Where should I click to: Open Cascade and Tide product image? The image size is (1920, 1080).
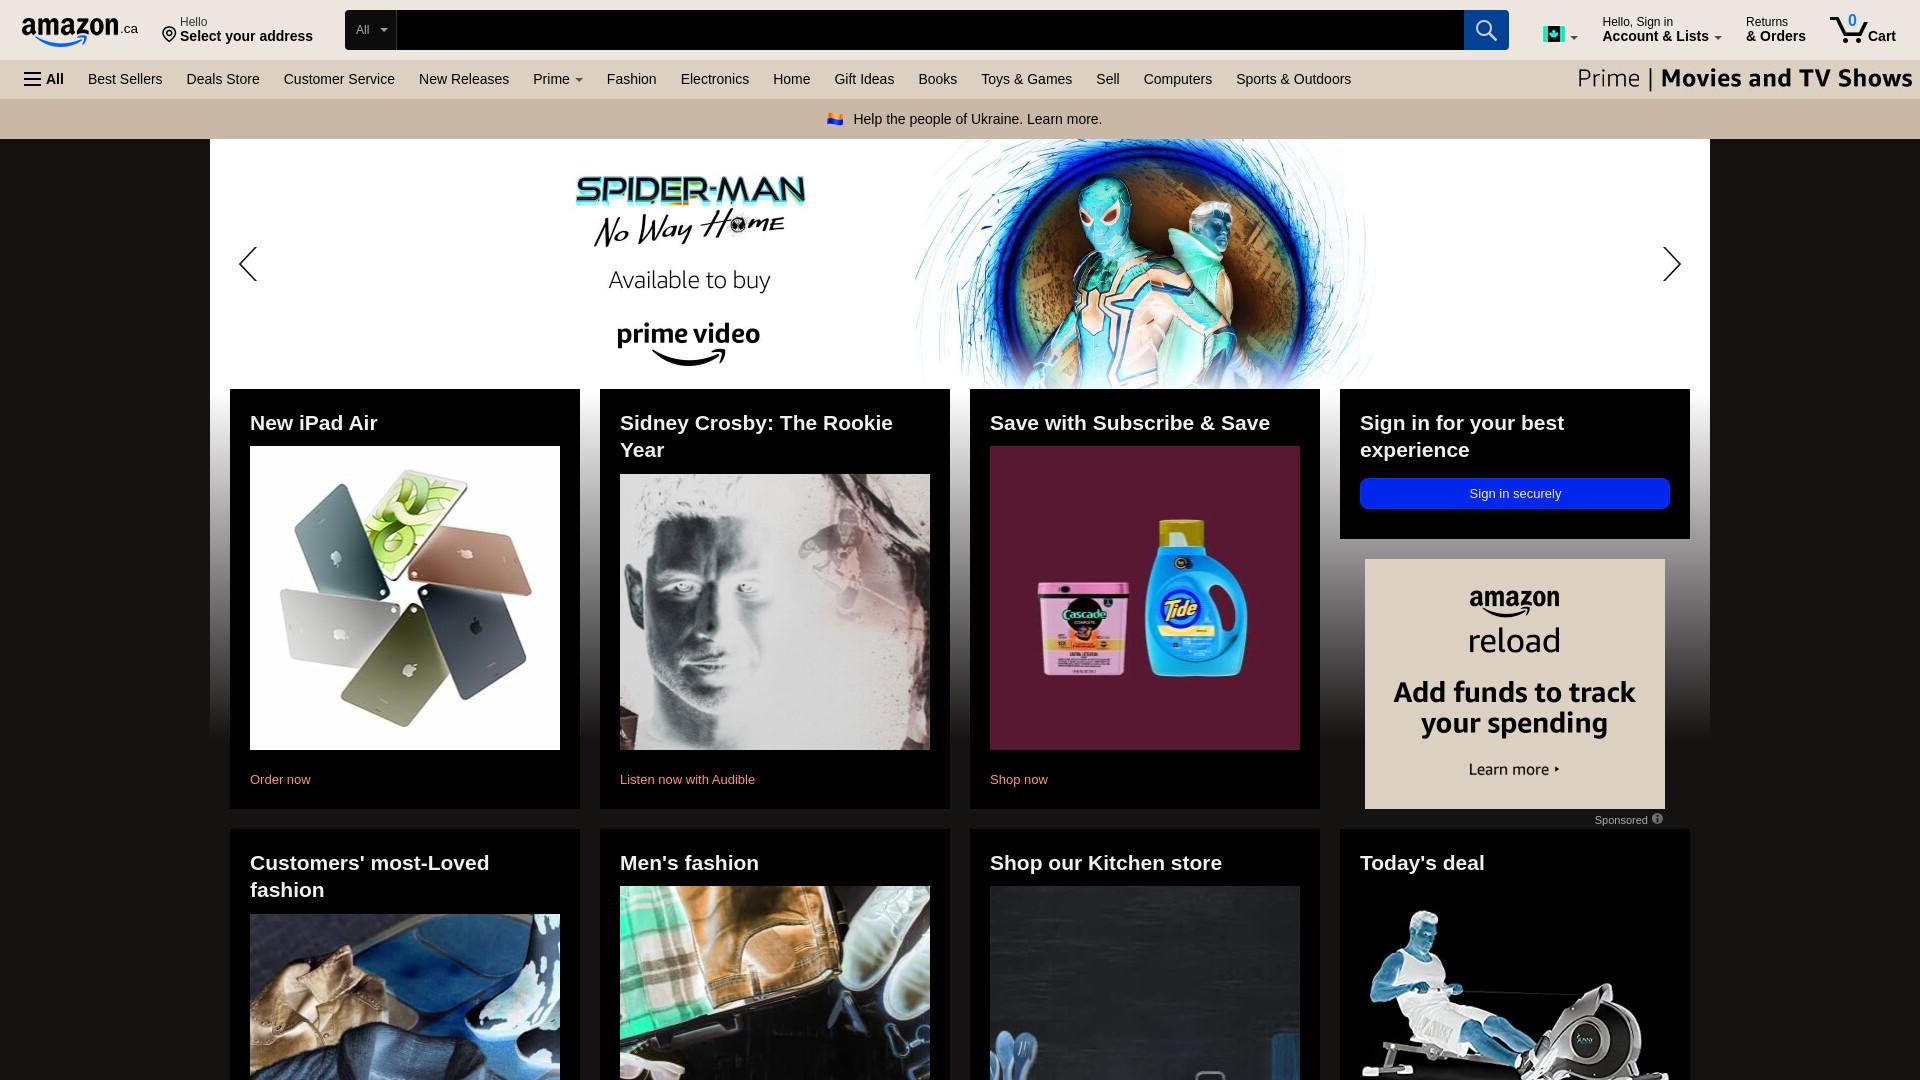tap(1145, 598)
